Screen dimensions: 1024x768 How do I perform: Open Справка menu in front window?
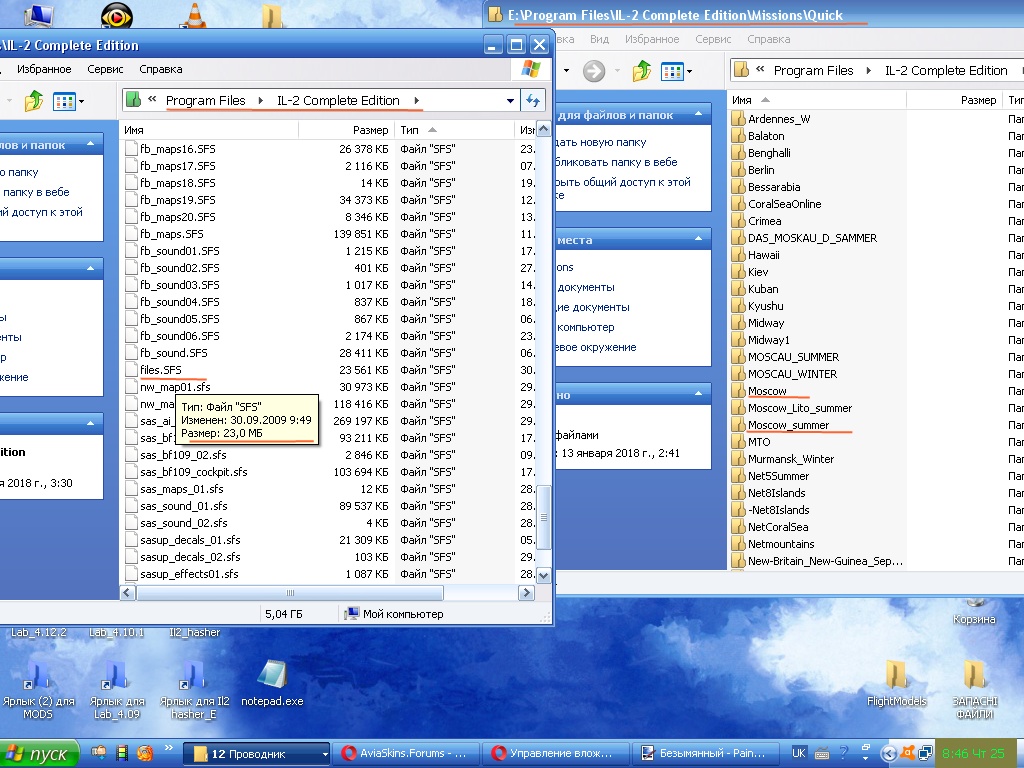(161, 69)
